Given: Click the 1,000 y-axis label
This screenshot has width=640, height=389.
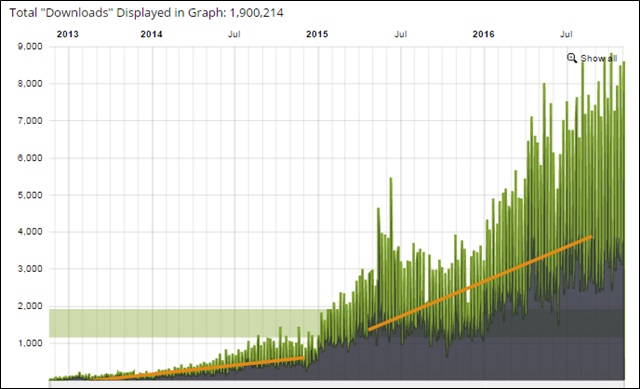Looking at the screenshot, I should tap(30, 343).
